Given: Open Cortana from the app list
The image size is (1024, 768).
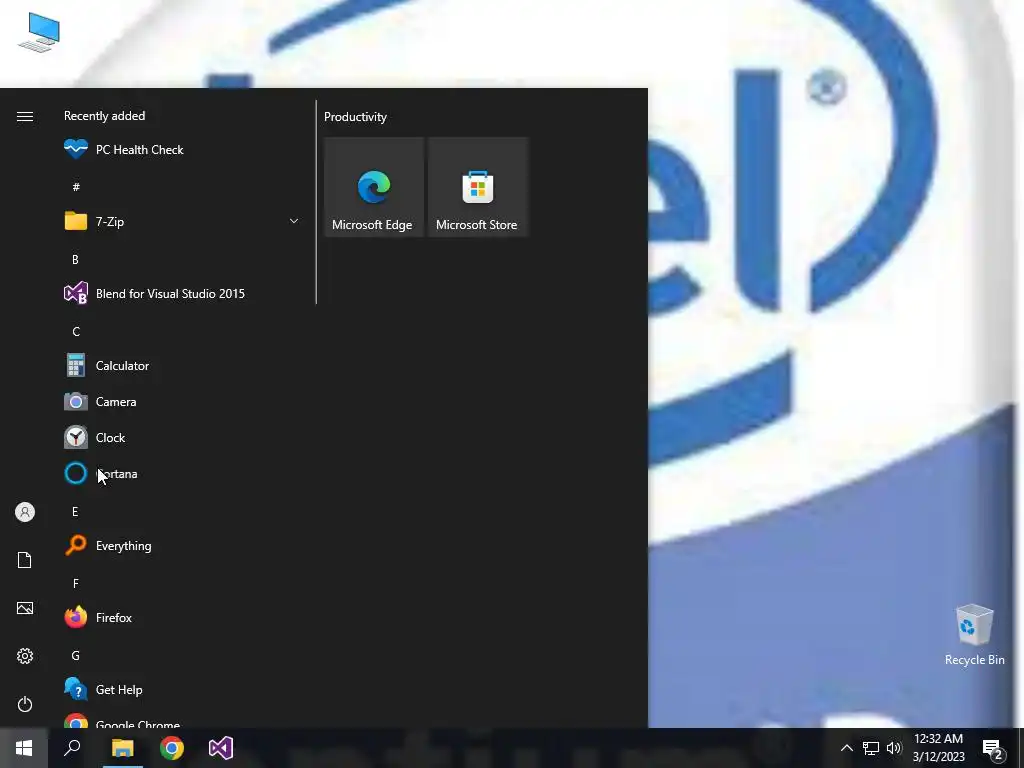Looking at the screenshot, I should pos(183,473).
